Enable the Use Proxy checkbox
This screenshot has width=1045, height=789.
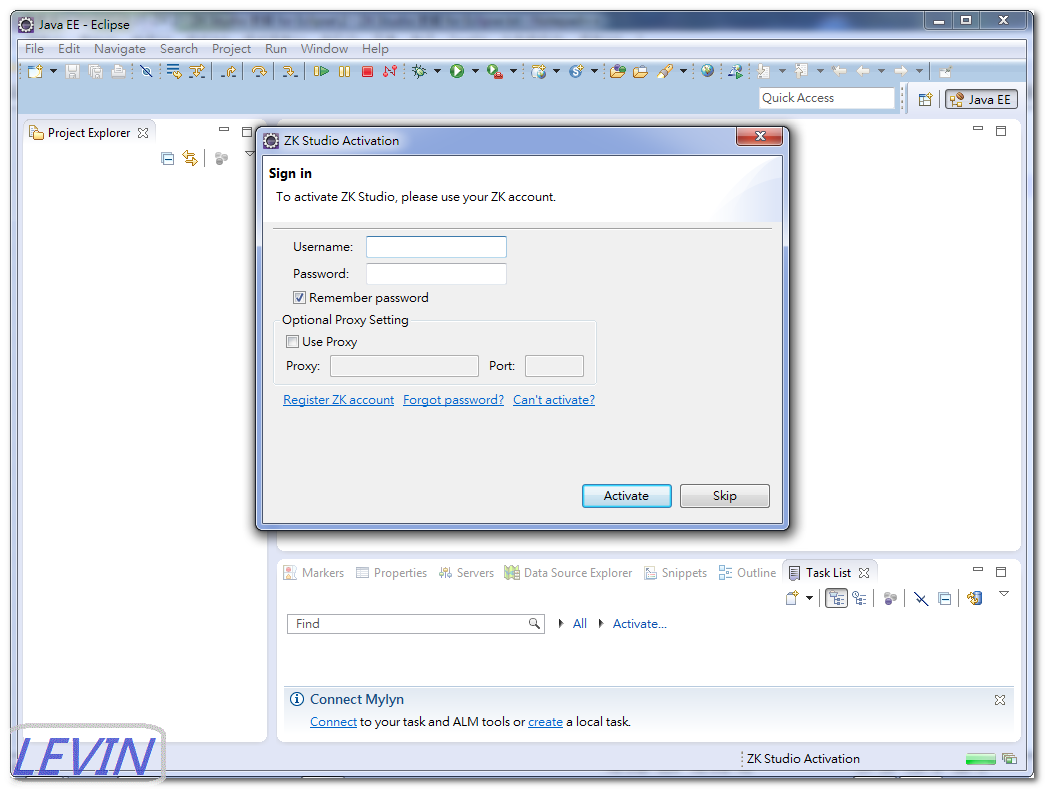292,342
